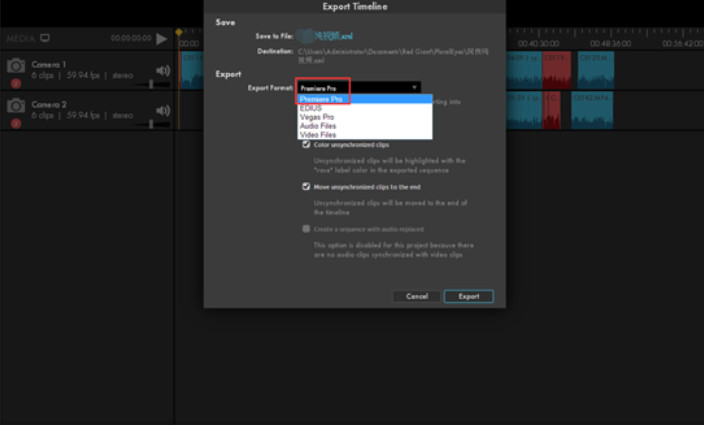
Task: Toggle Color unsynchronized clips checkbox
Action: pyautogui.click(x=306, y=145)
